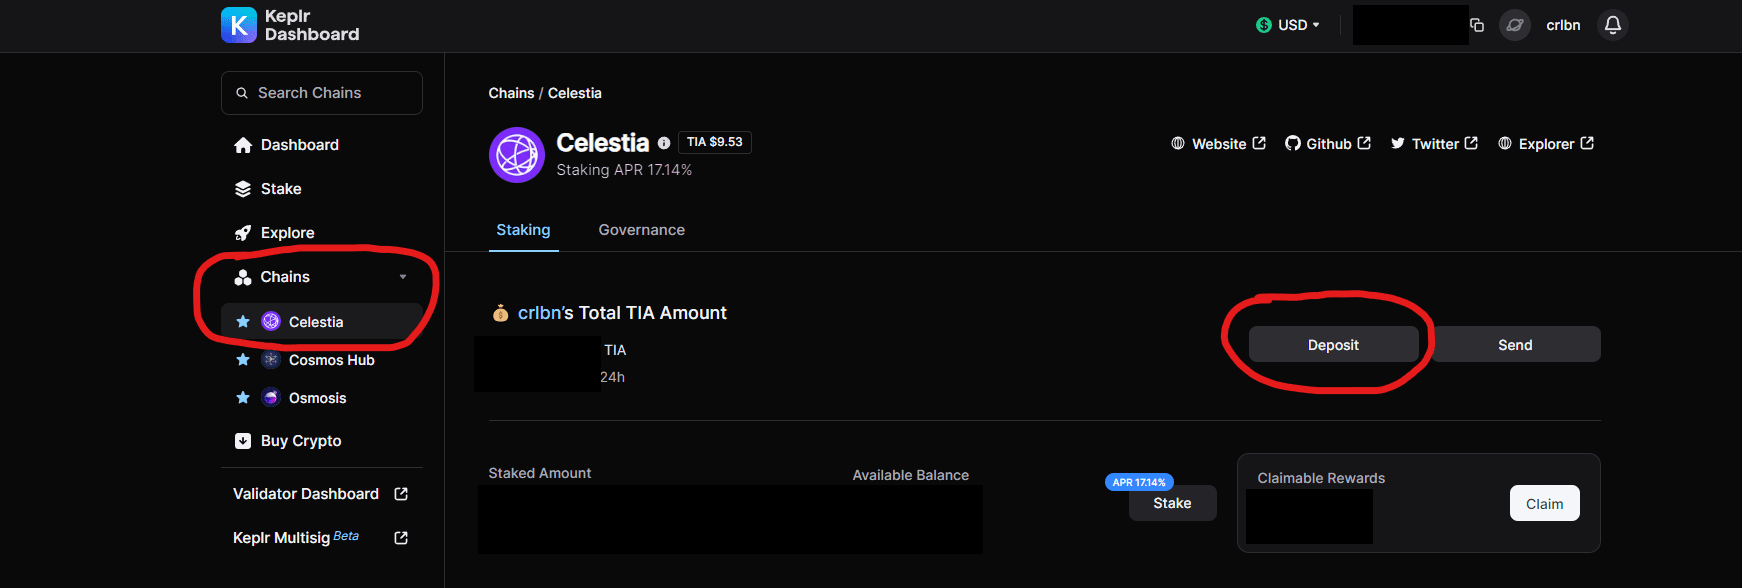Unfavorite Celestia using its star

click(243, 322)
